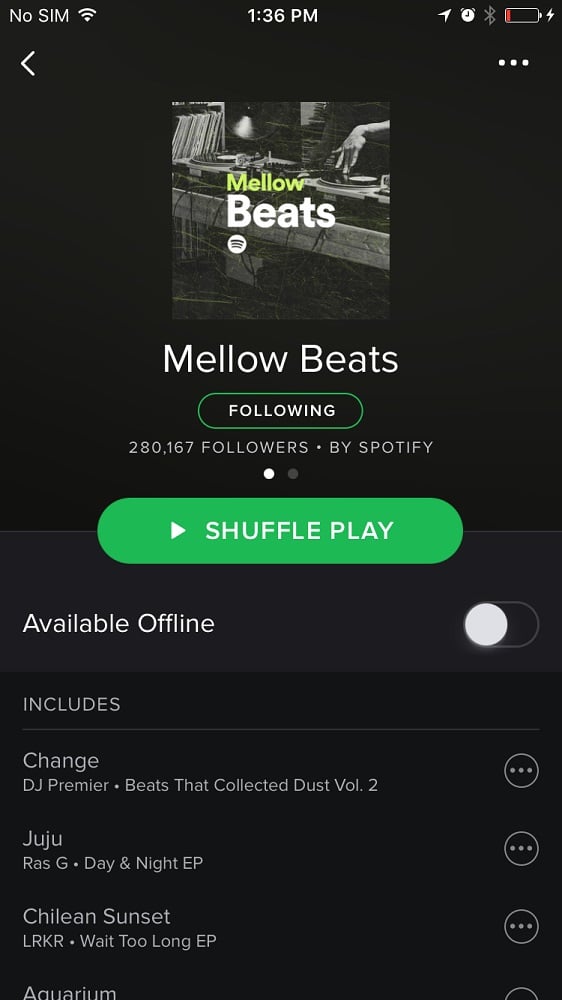The width and height of the screenshot is (562, 1000).
Task: Tap the Mellow Beats cover art
Action: point(281,210)
